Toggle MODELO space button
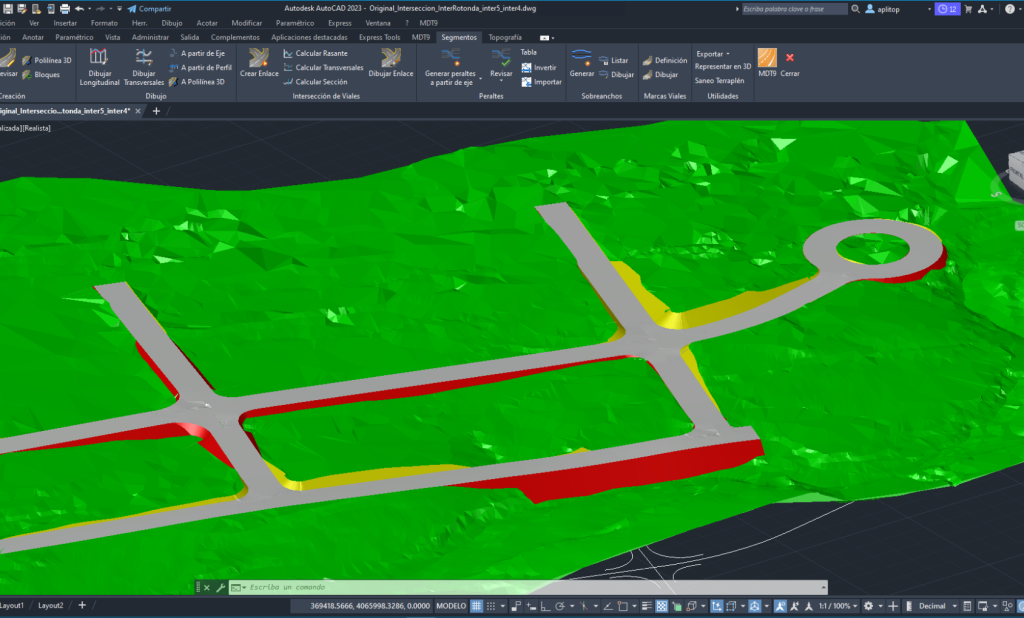 pyautogui.click(x=451, y=606)
